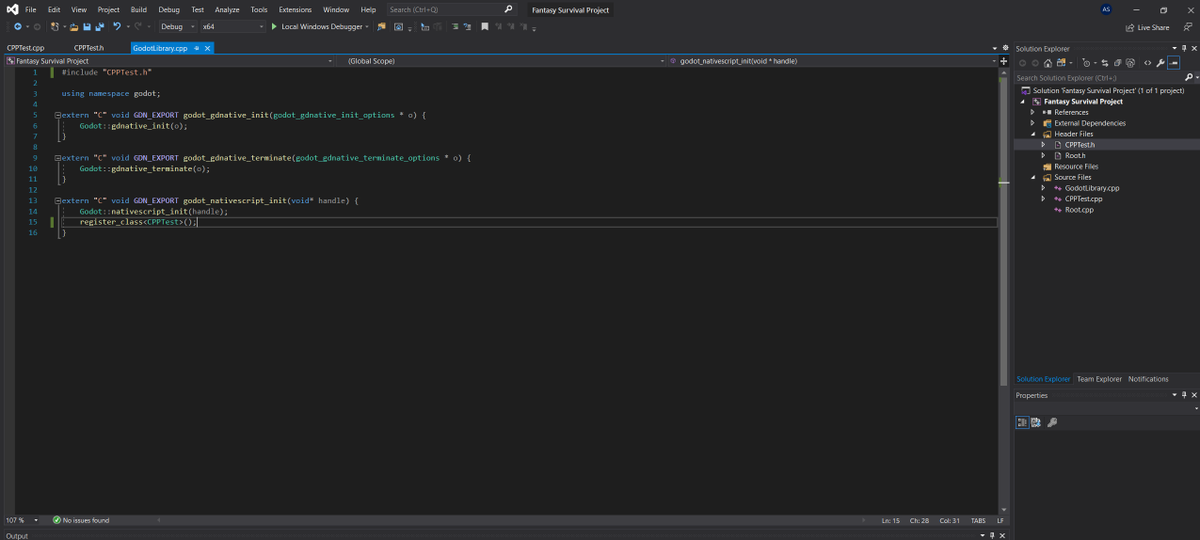The image size is (1200, 540).
Task: Collapse code block at line 5
Action: click(x=57, y=115)
